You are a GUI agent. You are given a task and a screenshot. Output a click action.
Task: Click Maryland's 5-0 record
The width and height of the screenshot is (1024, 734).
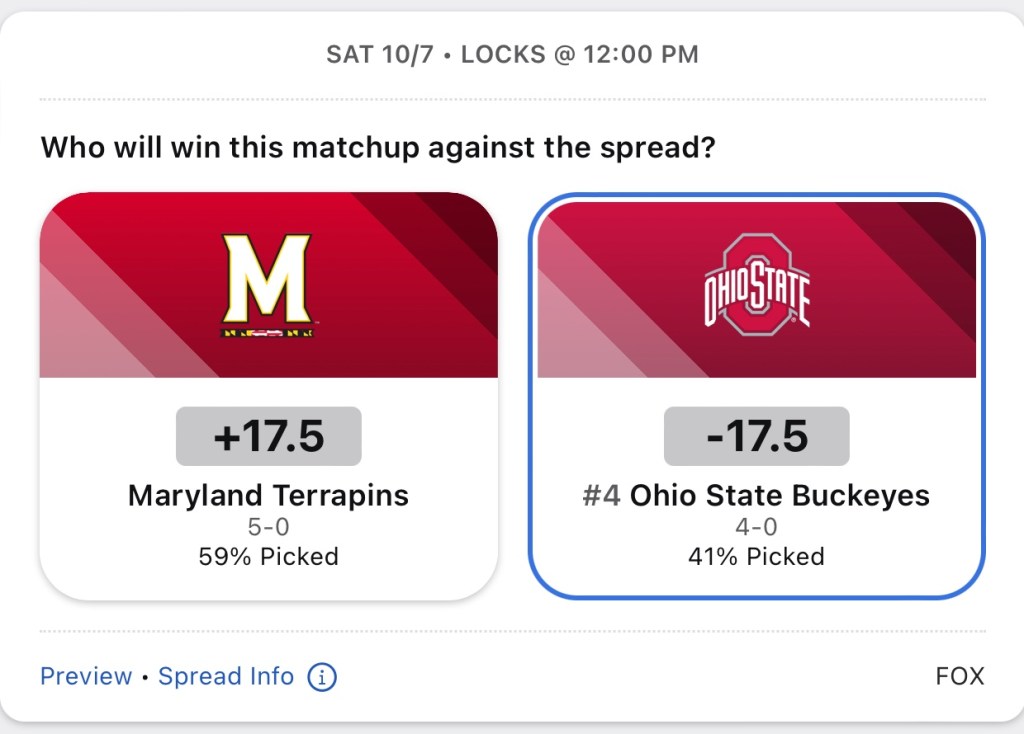click(268, 527)
